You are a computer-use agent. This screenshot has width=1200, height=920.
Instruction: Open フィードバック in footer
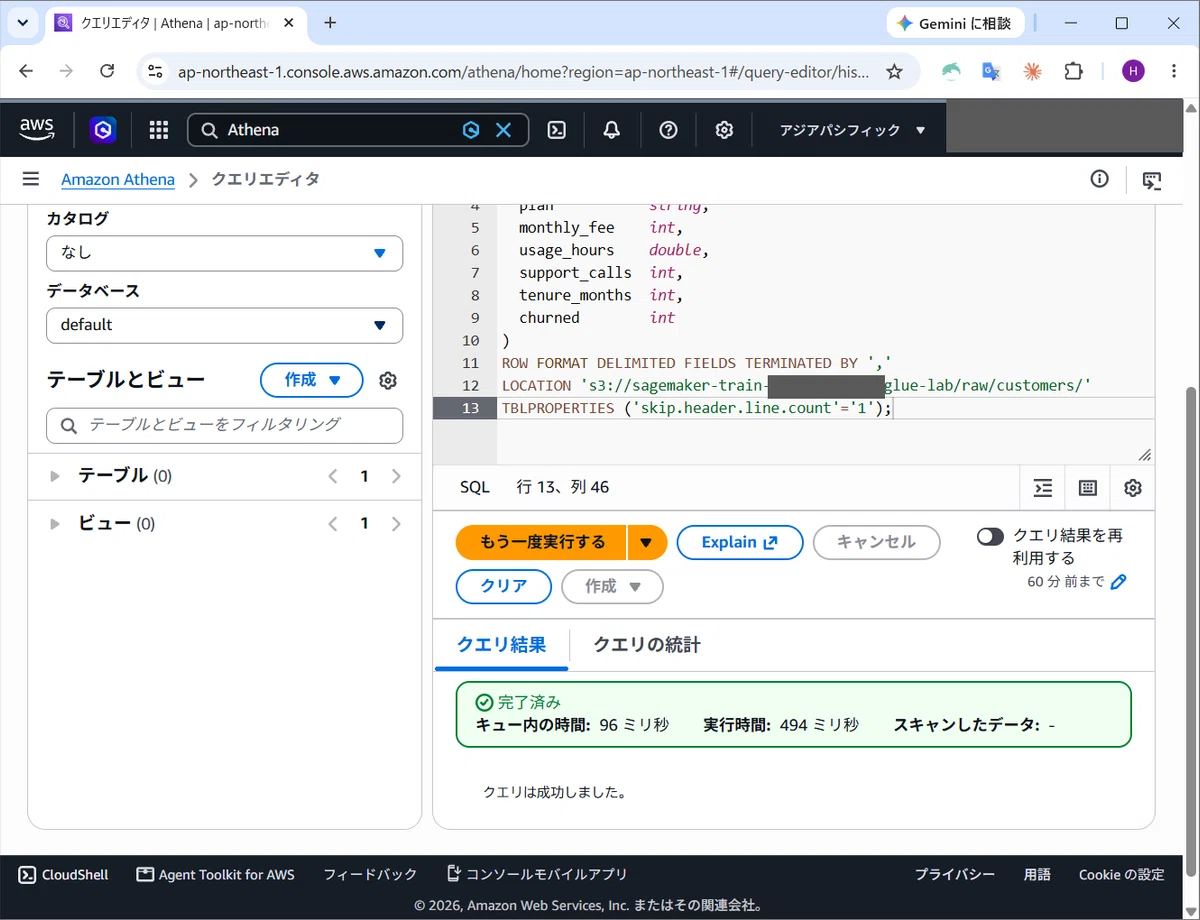(x=370, y=875)
